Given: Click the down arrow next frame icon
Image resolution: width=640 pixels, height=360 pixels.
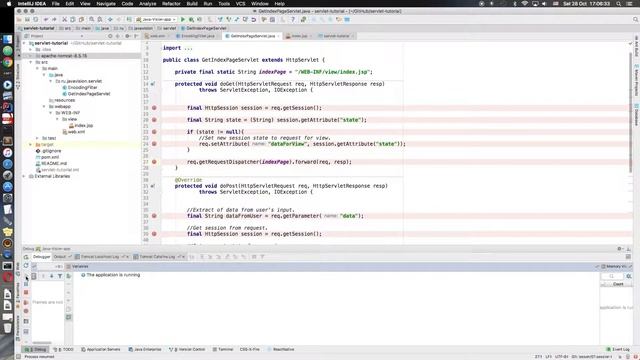Looking at the screenshot, I should pyautogui.click(x=51, y=276).
